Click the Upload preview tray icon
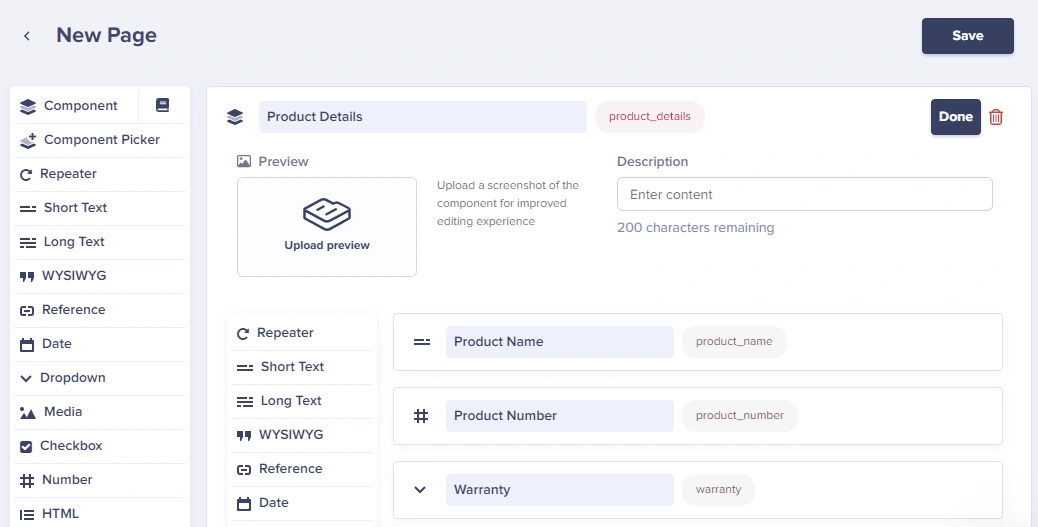This screenshot has height=527, width=1038. [327, 213]
